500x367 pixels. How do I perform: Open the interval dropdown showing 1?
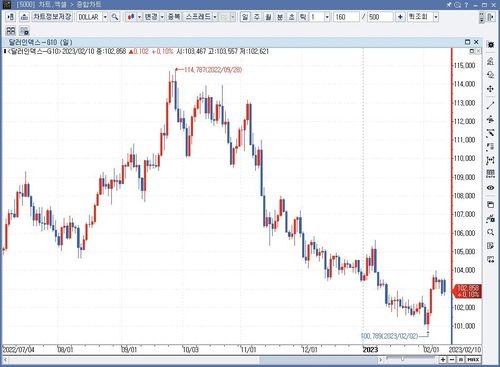[x=327, y=17]
